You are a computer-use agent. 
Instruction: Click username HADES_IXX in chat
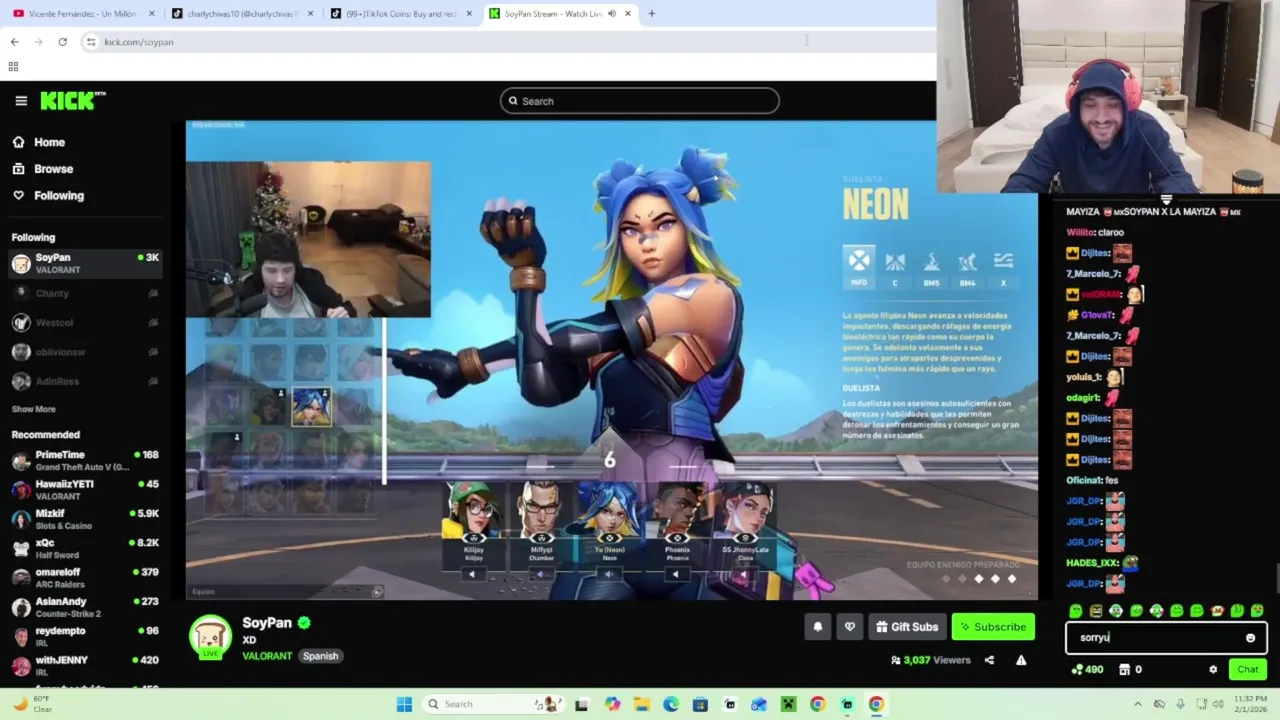click(1092, 563)
